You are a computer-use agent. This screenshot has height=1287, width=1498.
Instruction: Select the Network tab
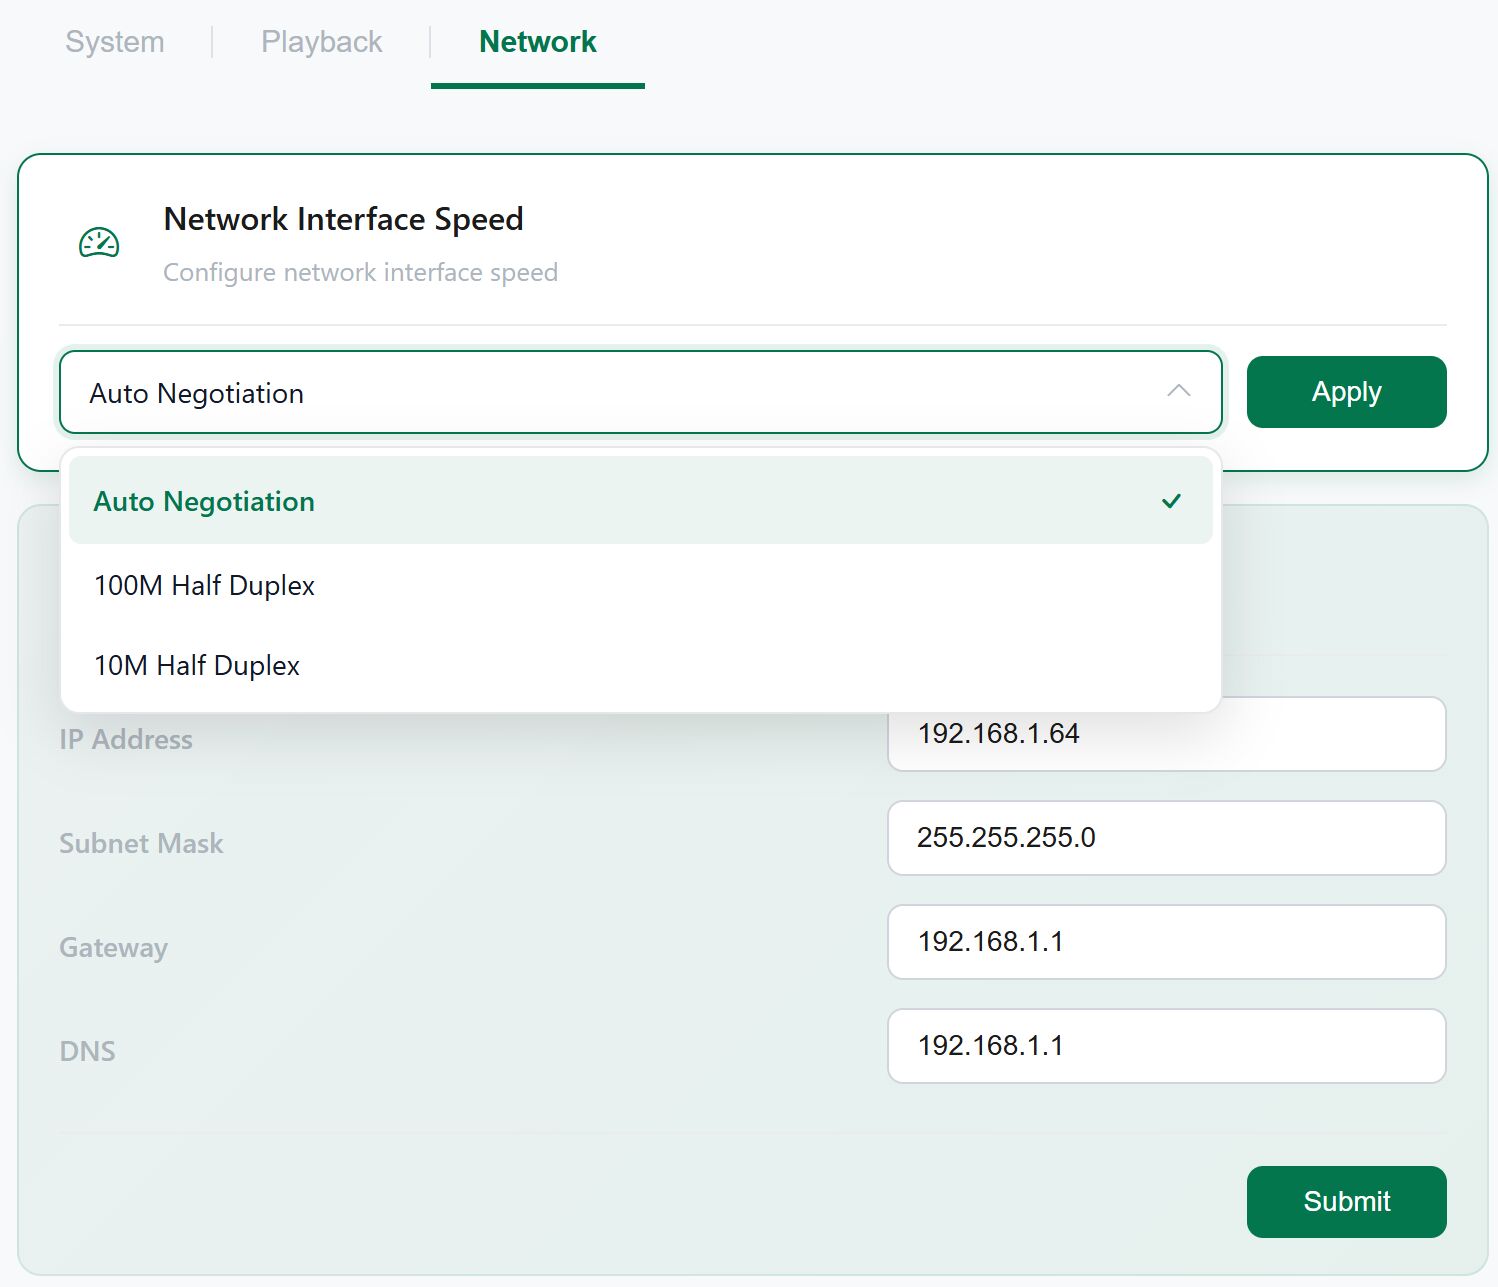[x=538, y=42]
